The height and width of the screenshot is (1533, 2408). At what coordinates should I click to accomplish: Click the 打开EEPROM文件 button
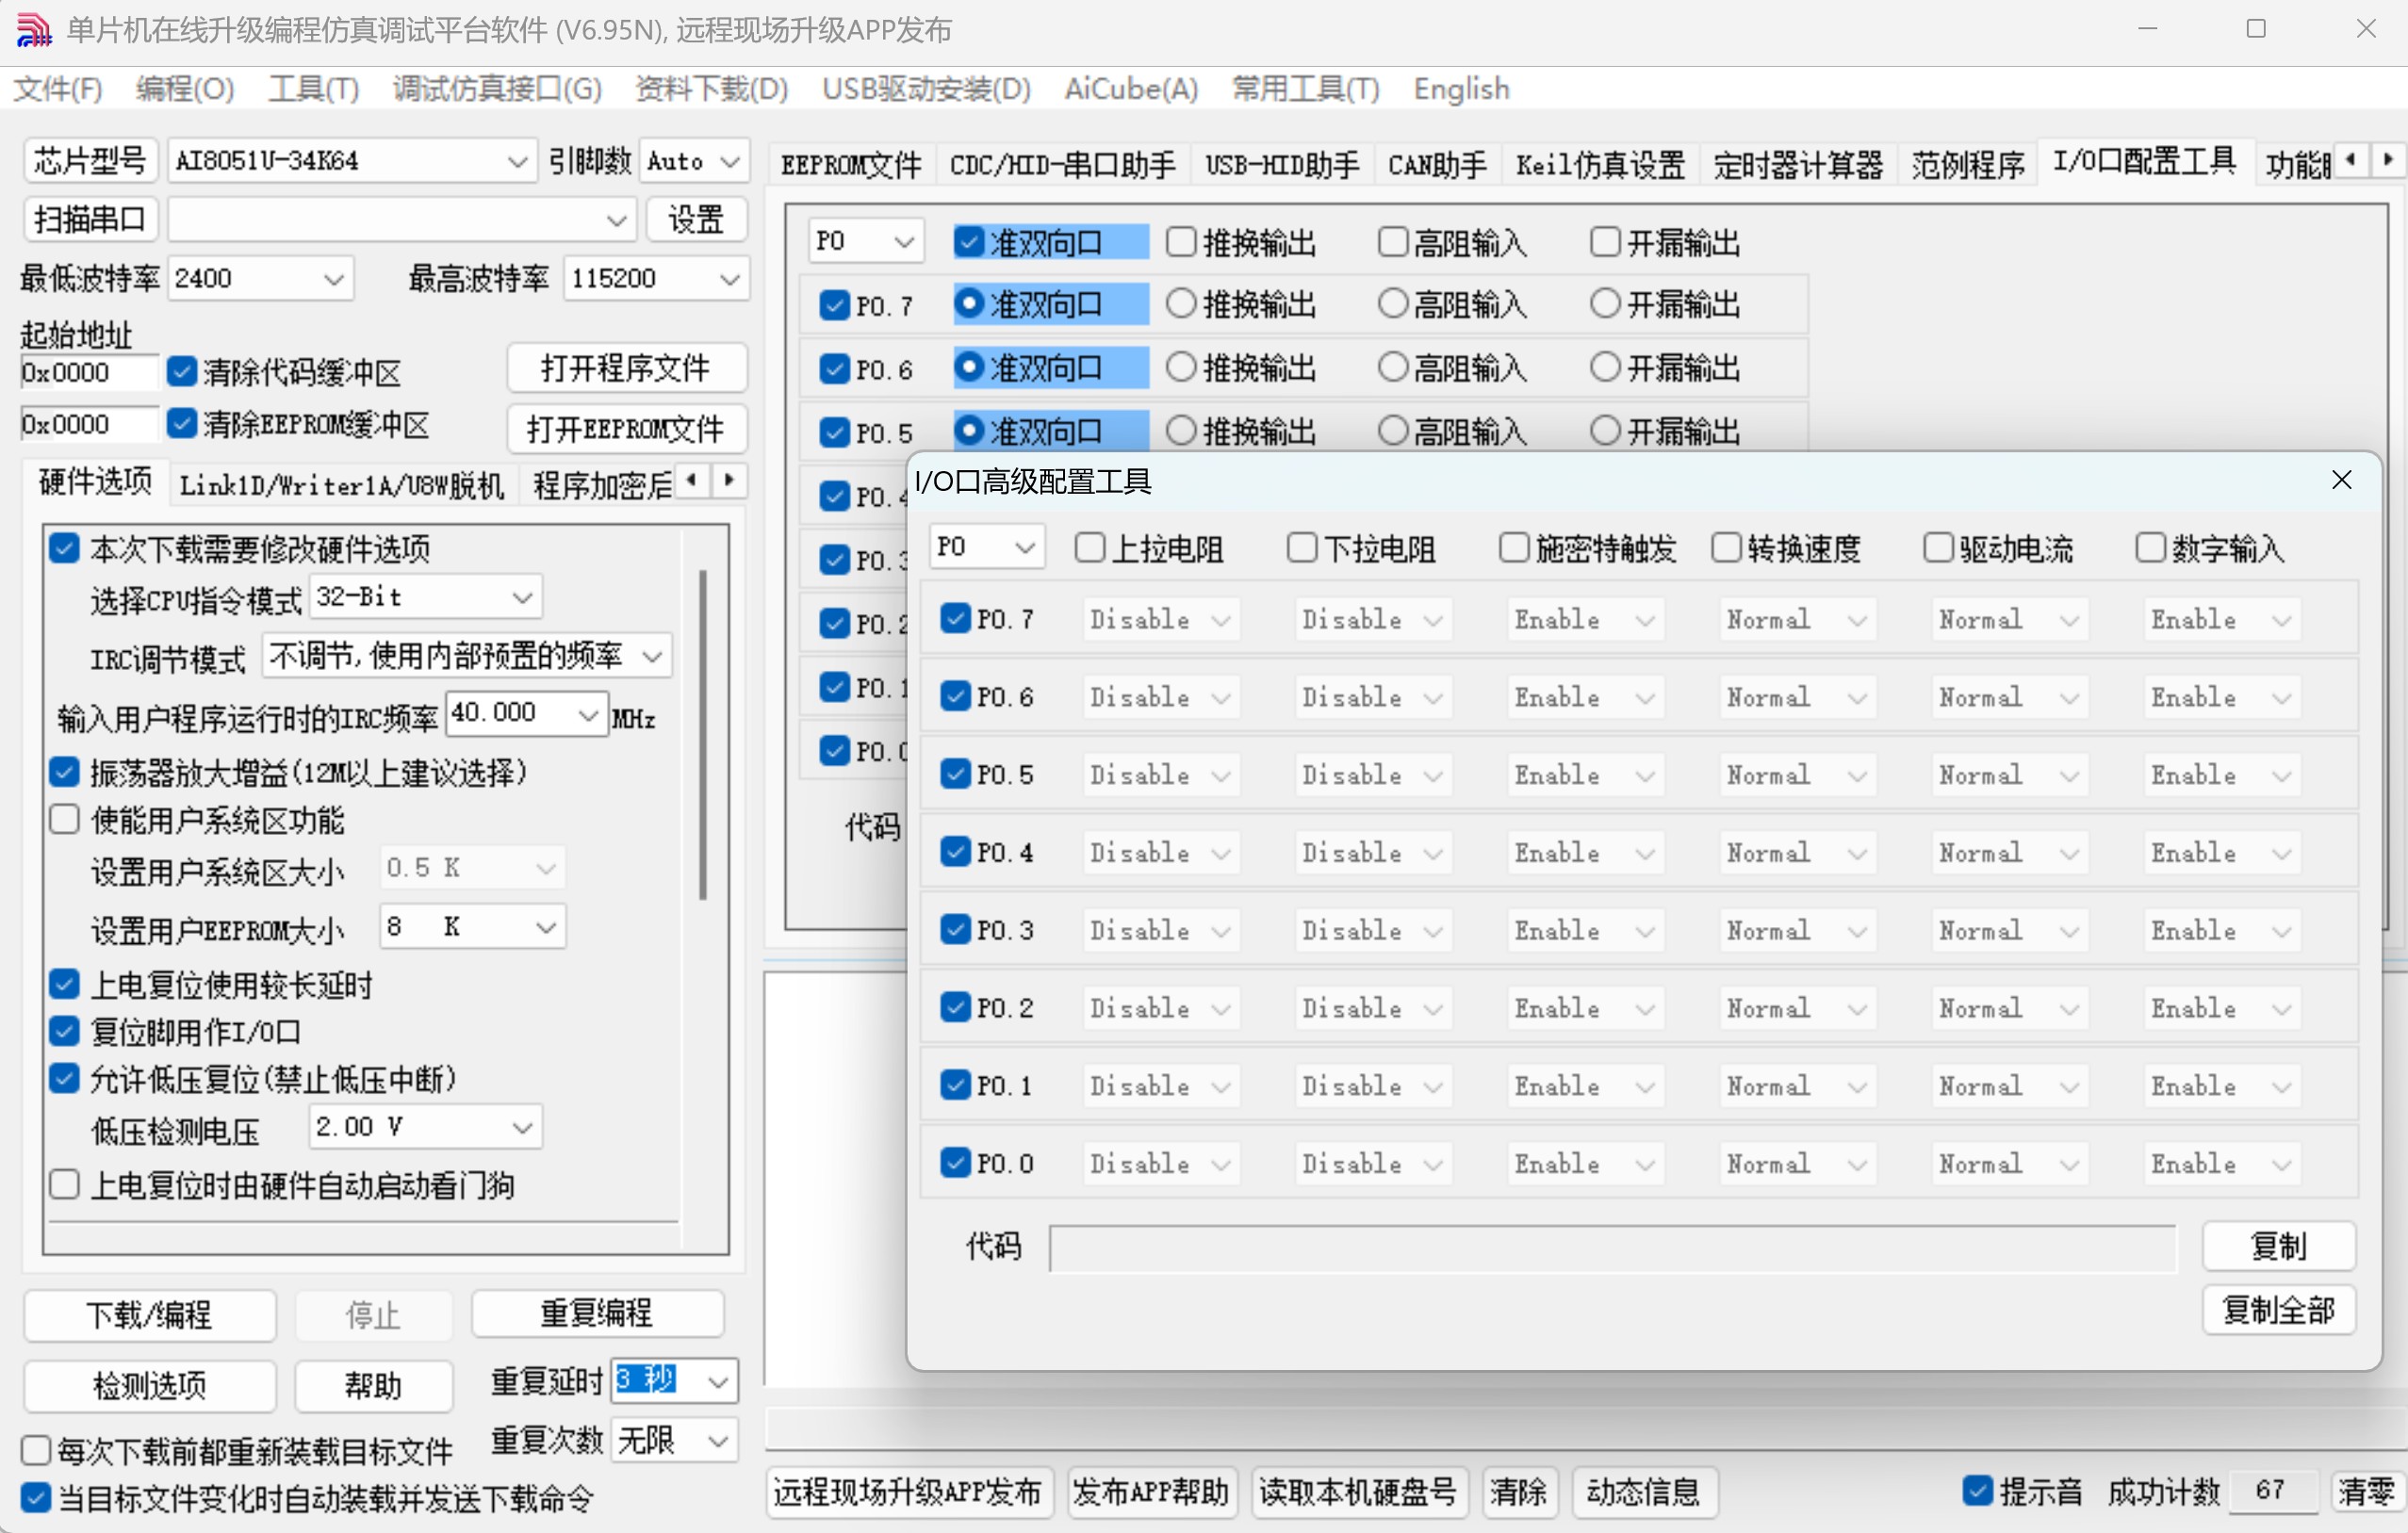pyautogui.click(x=627, y=429)
